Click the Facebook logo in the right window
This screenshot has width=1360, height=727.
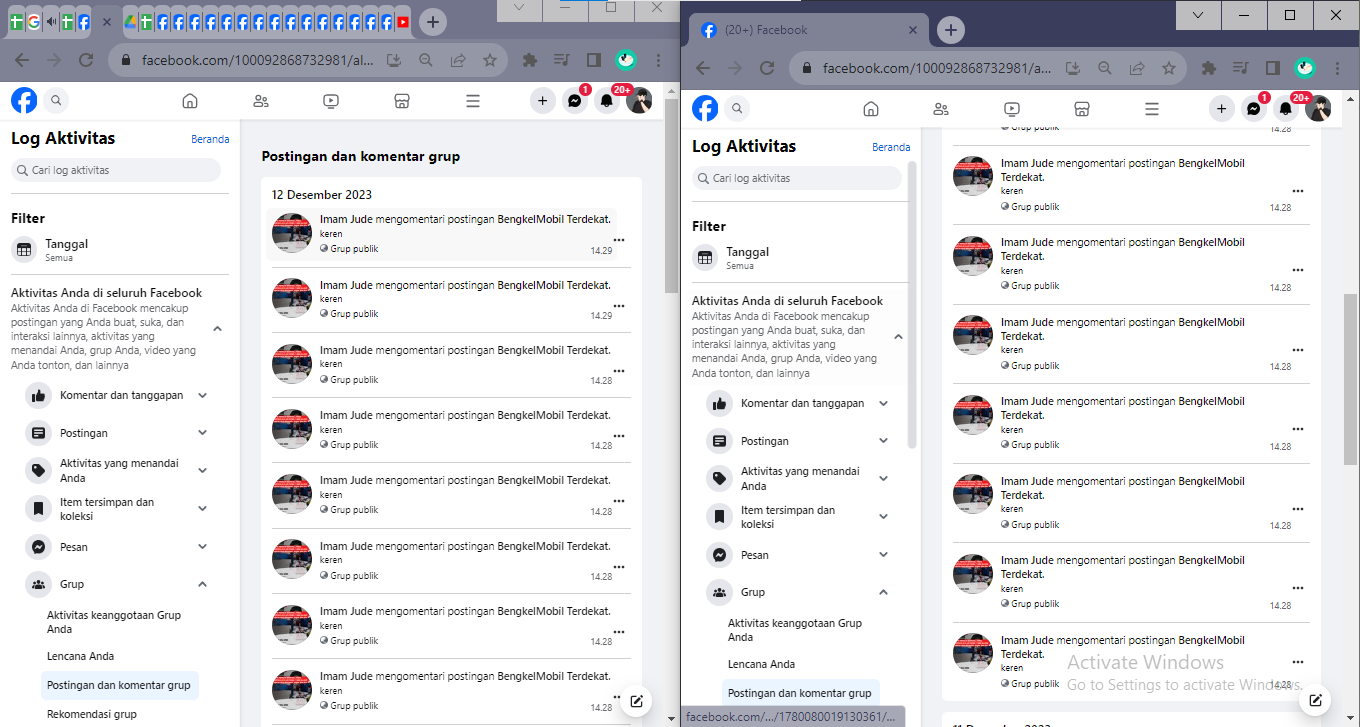coord(705,108)
